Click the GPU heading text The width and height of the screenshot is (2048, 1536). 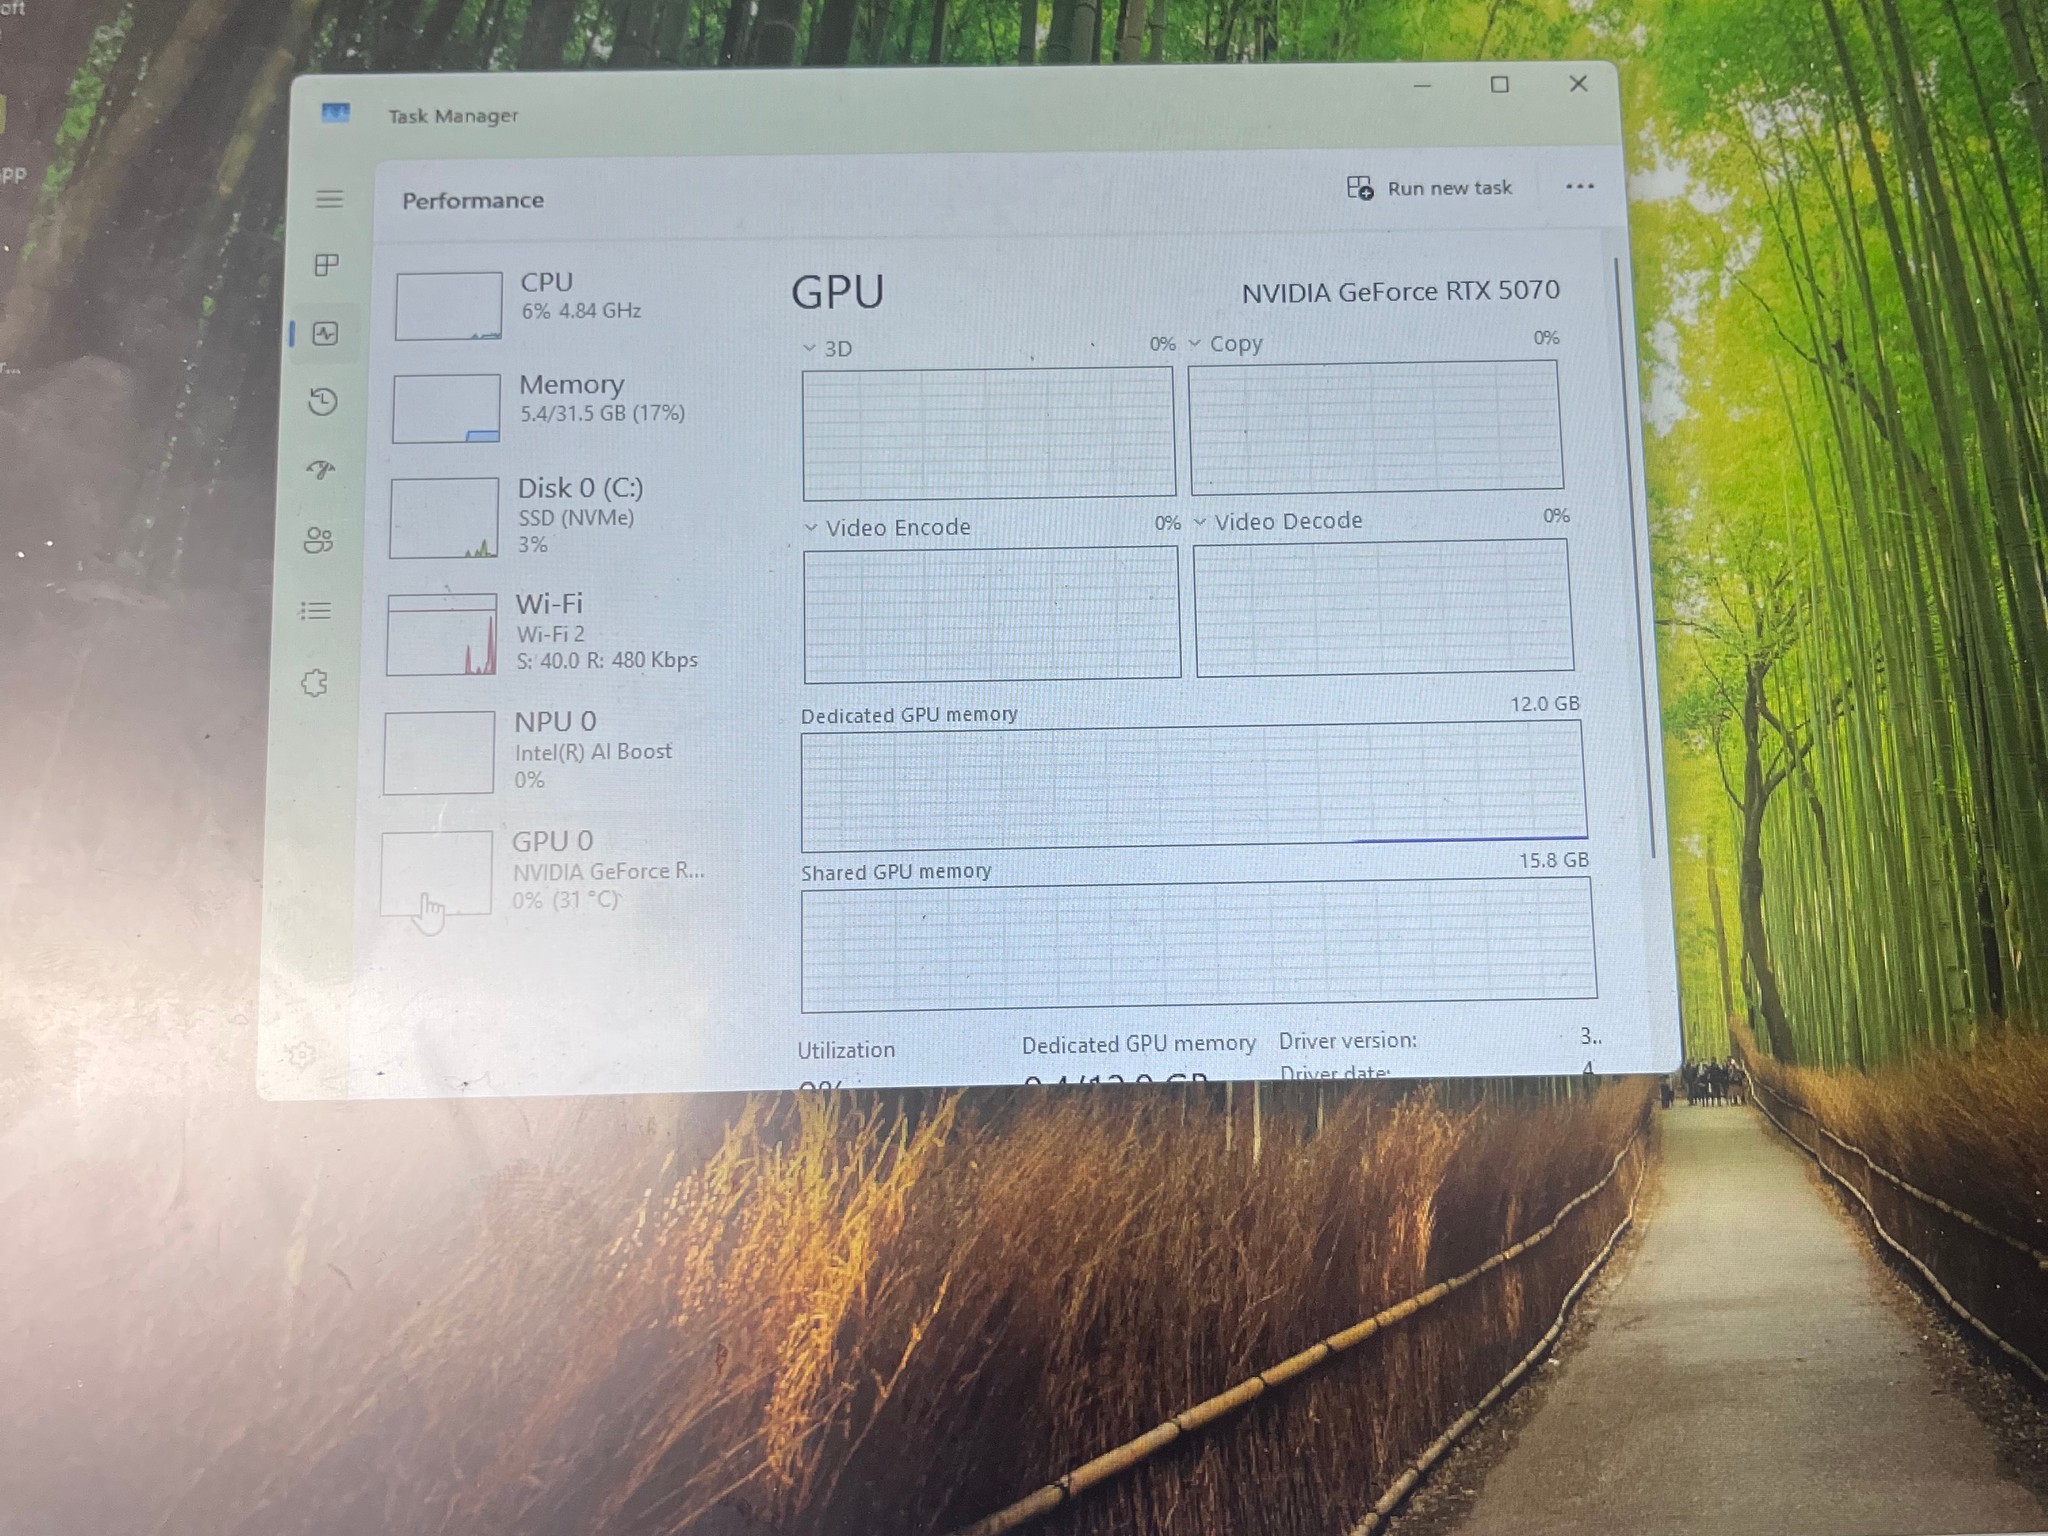837,292
